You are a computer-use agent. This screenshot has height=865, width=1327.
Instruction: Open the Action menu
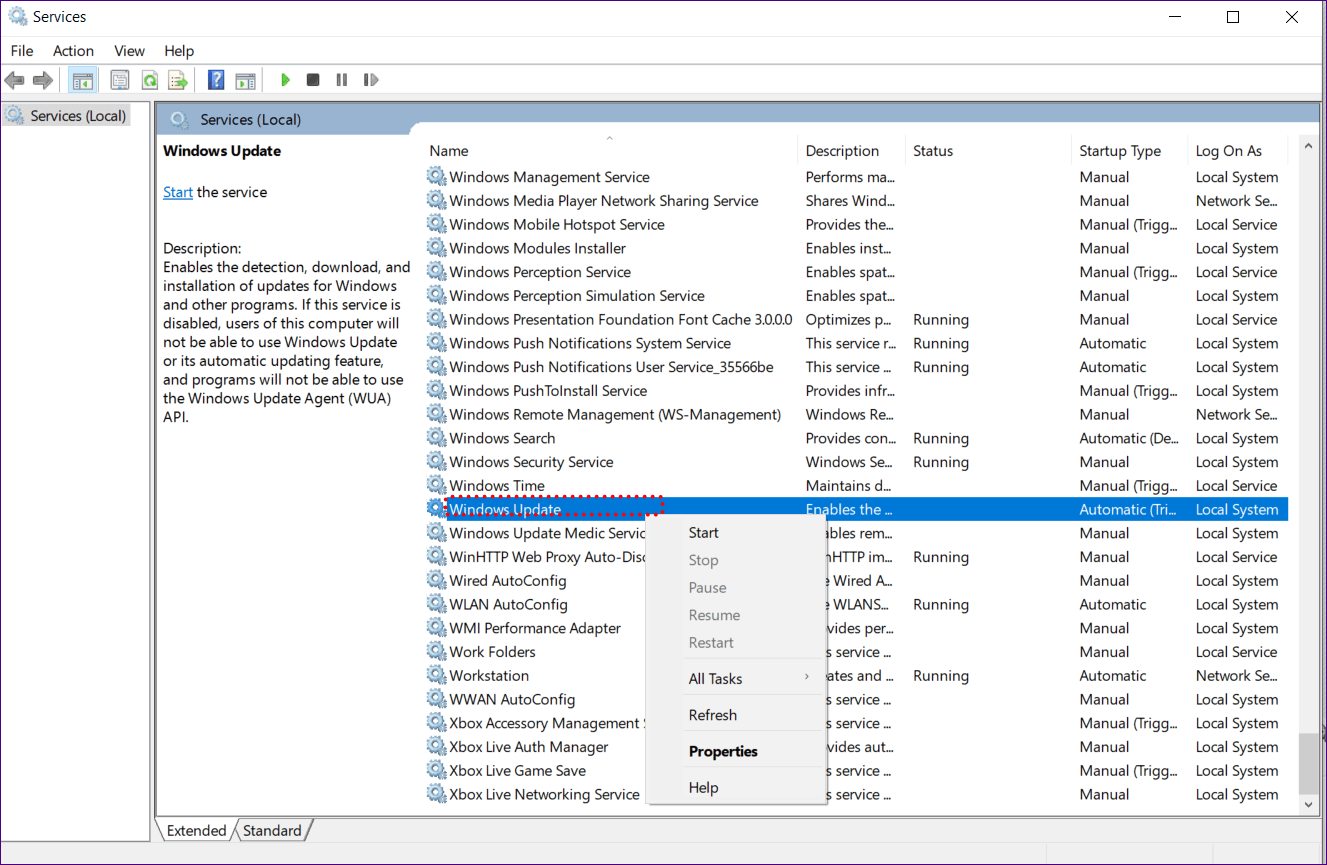pos(73,51)
